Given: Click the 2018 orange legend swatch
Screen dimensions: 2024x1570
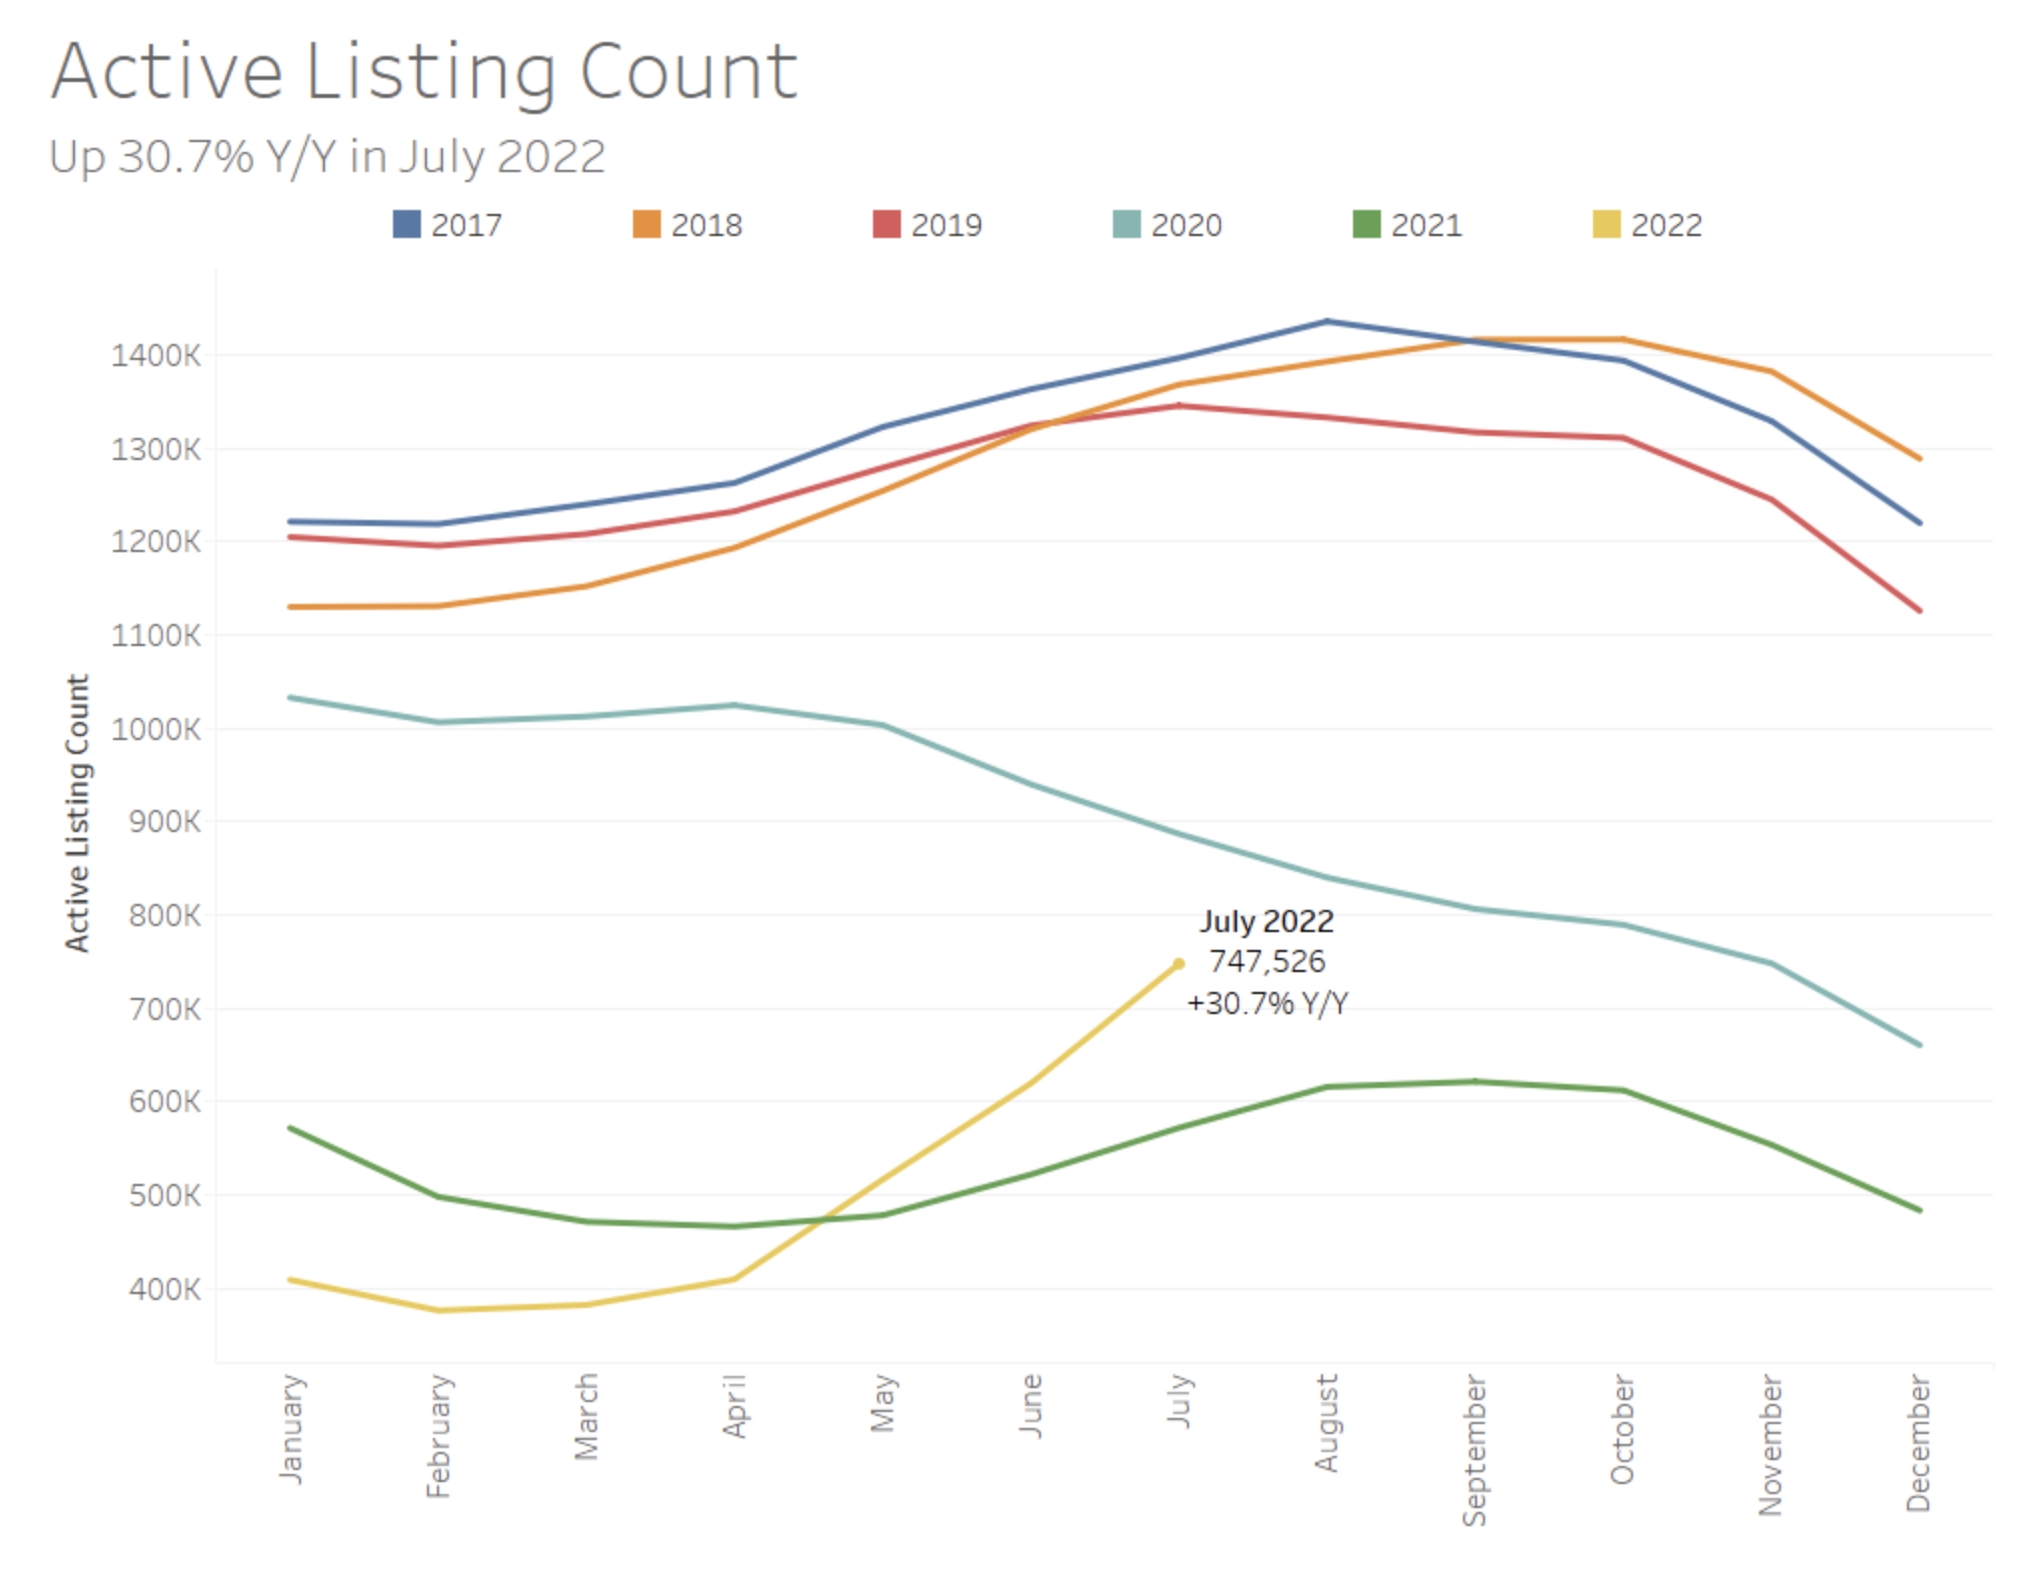Looking at the screenshot, I should coord(646,224).
